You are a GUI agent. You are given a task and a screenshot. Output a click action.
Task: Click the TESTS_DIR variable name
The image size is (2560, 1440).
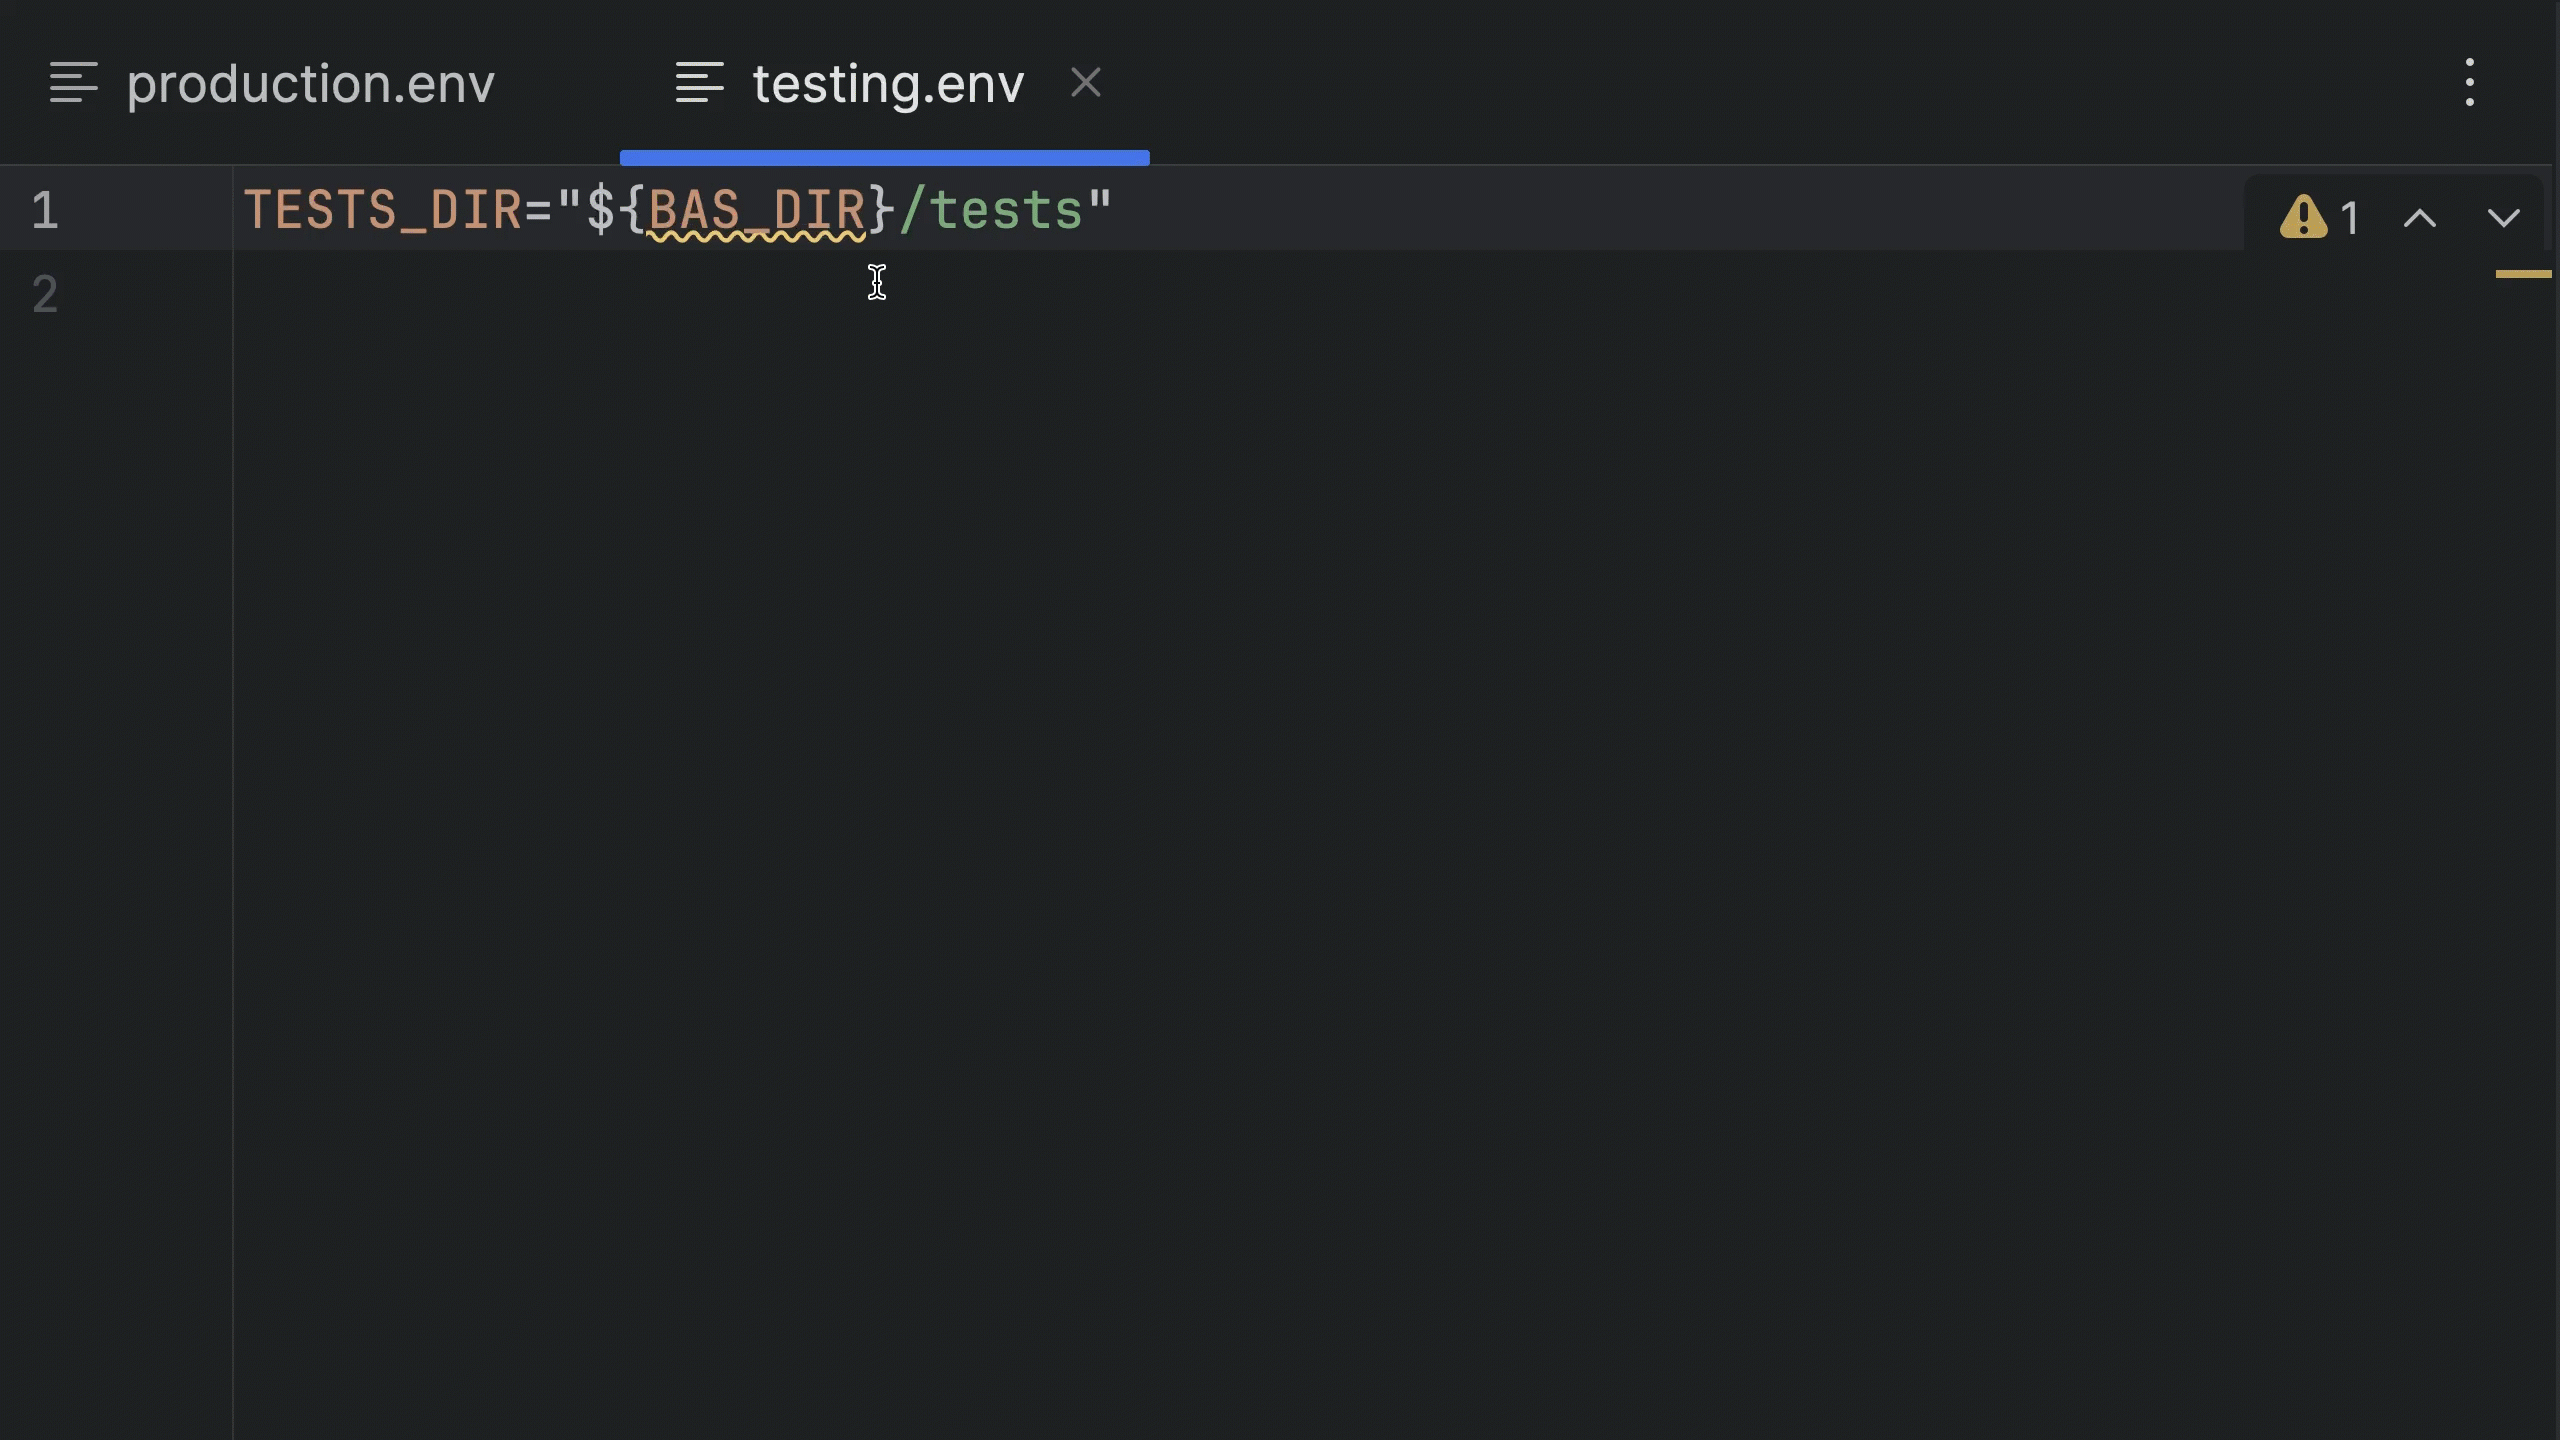[x=383, y=210]
